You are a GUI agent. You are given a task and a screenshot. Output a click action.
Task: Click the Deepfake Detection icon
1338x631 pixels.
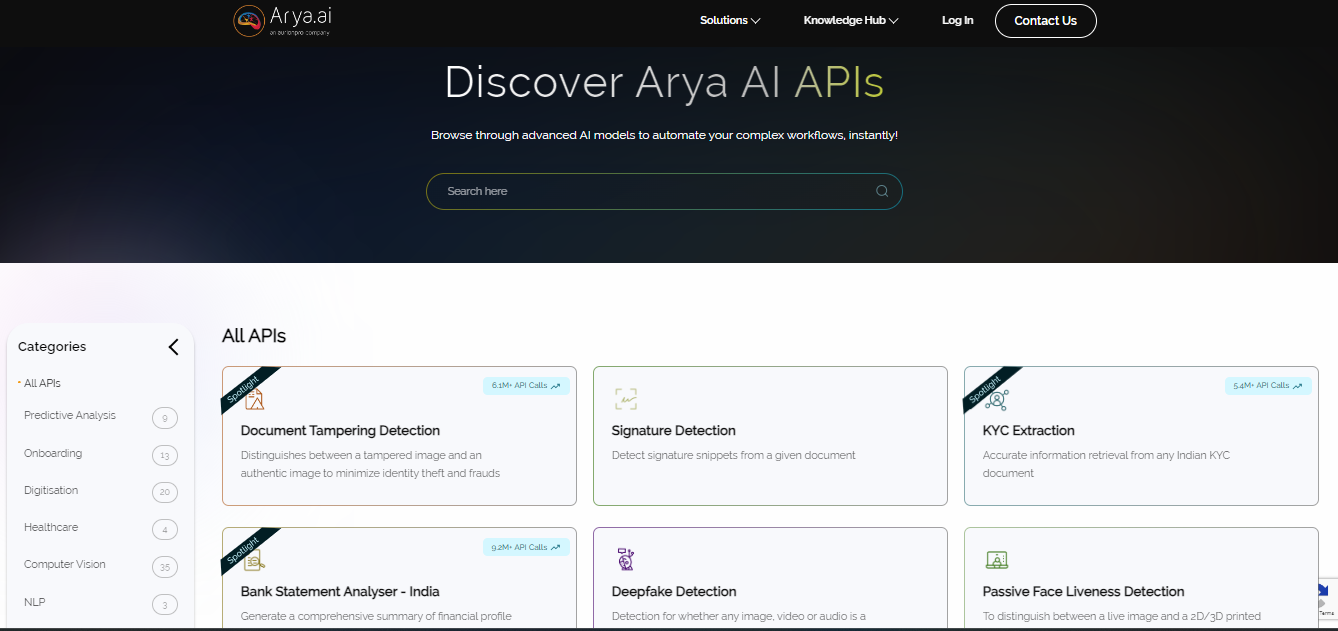click(626, 560)
